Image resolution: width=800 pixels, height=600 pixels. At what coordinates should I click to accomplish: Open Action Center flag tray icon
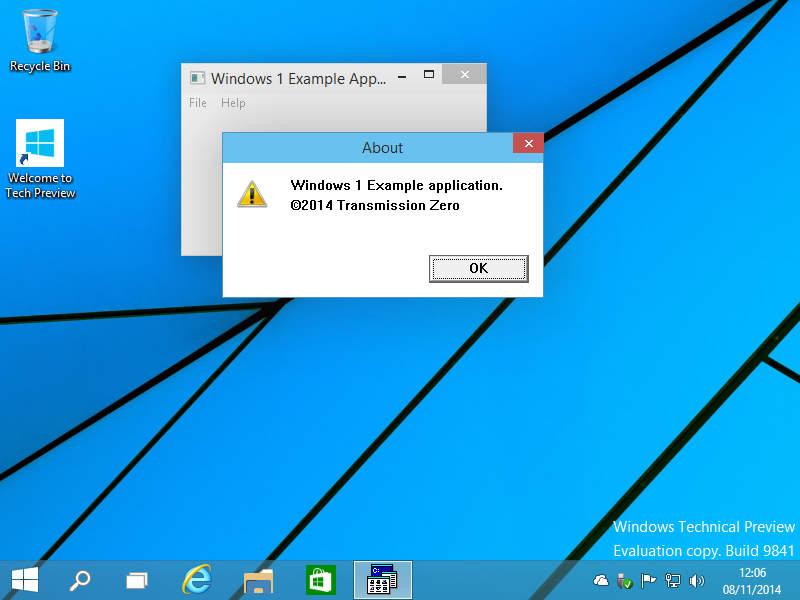[648, 580]
